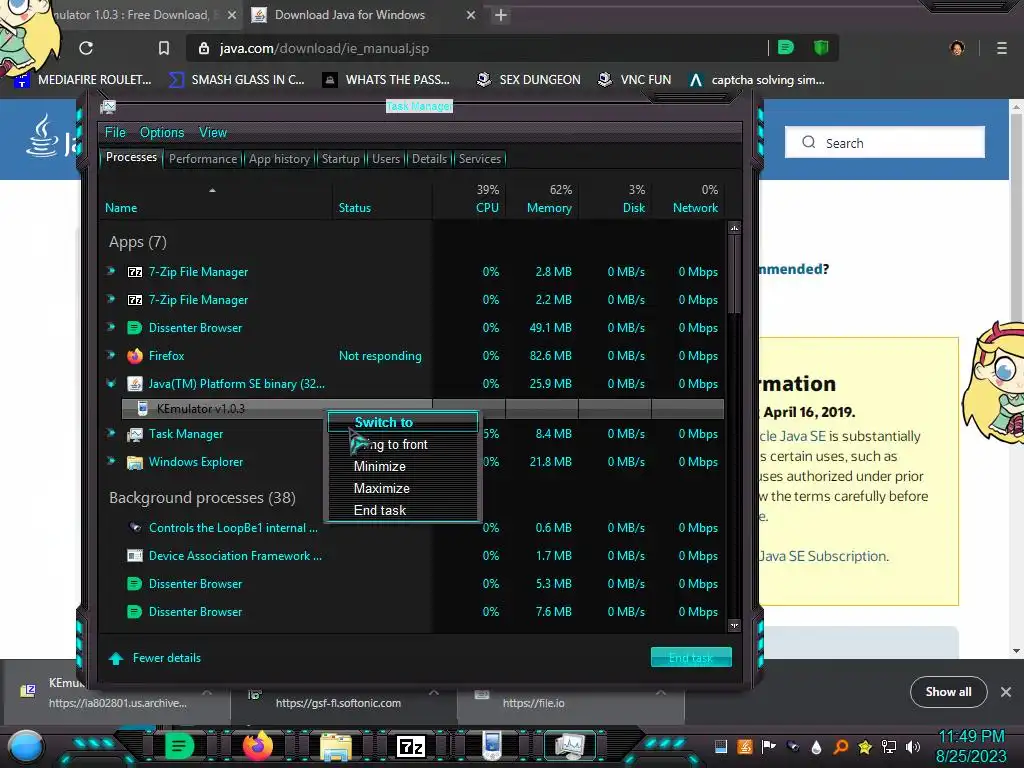The height and width of the screenshot is (768, 1024).
Task: Click the 7-Zip icon in first Apps row
Action: pyautogui.click(x=135, y=272)
